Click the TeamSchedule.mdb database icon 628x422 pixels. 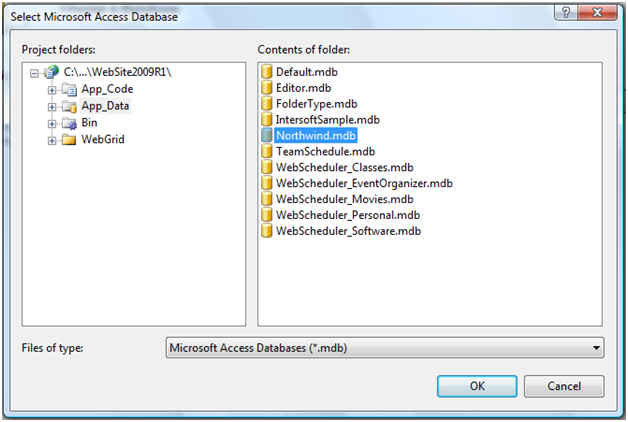tap(266, 151)
